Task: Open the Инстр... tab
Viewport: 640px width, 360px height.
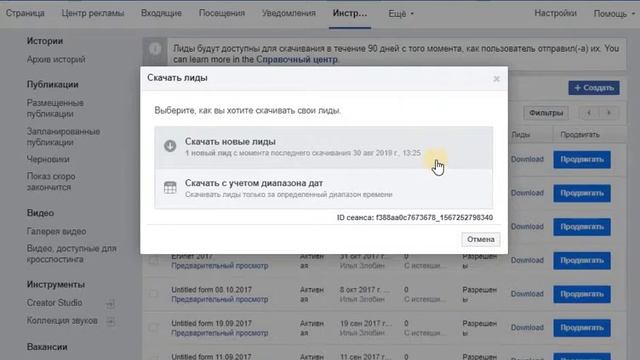Action: click(350, 13)
